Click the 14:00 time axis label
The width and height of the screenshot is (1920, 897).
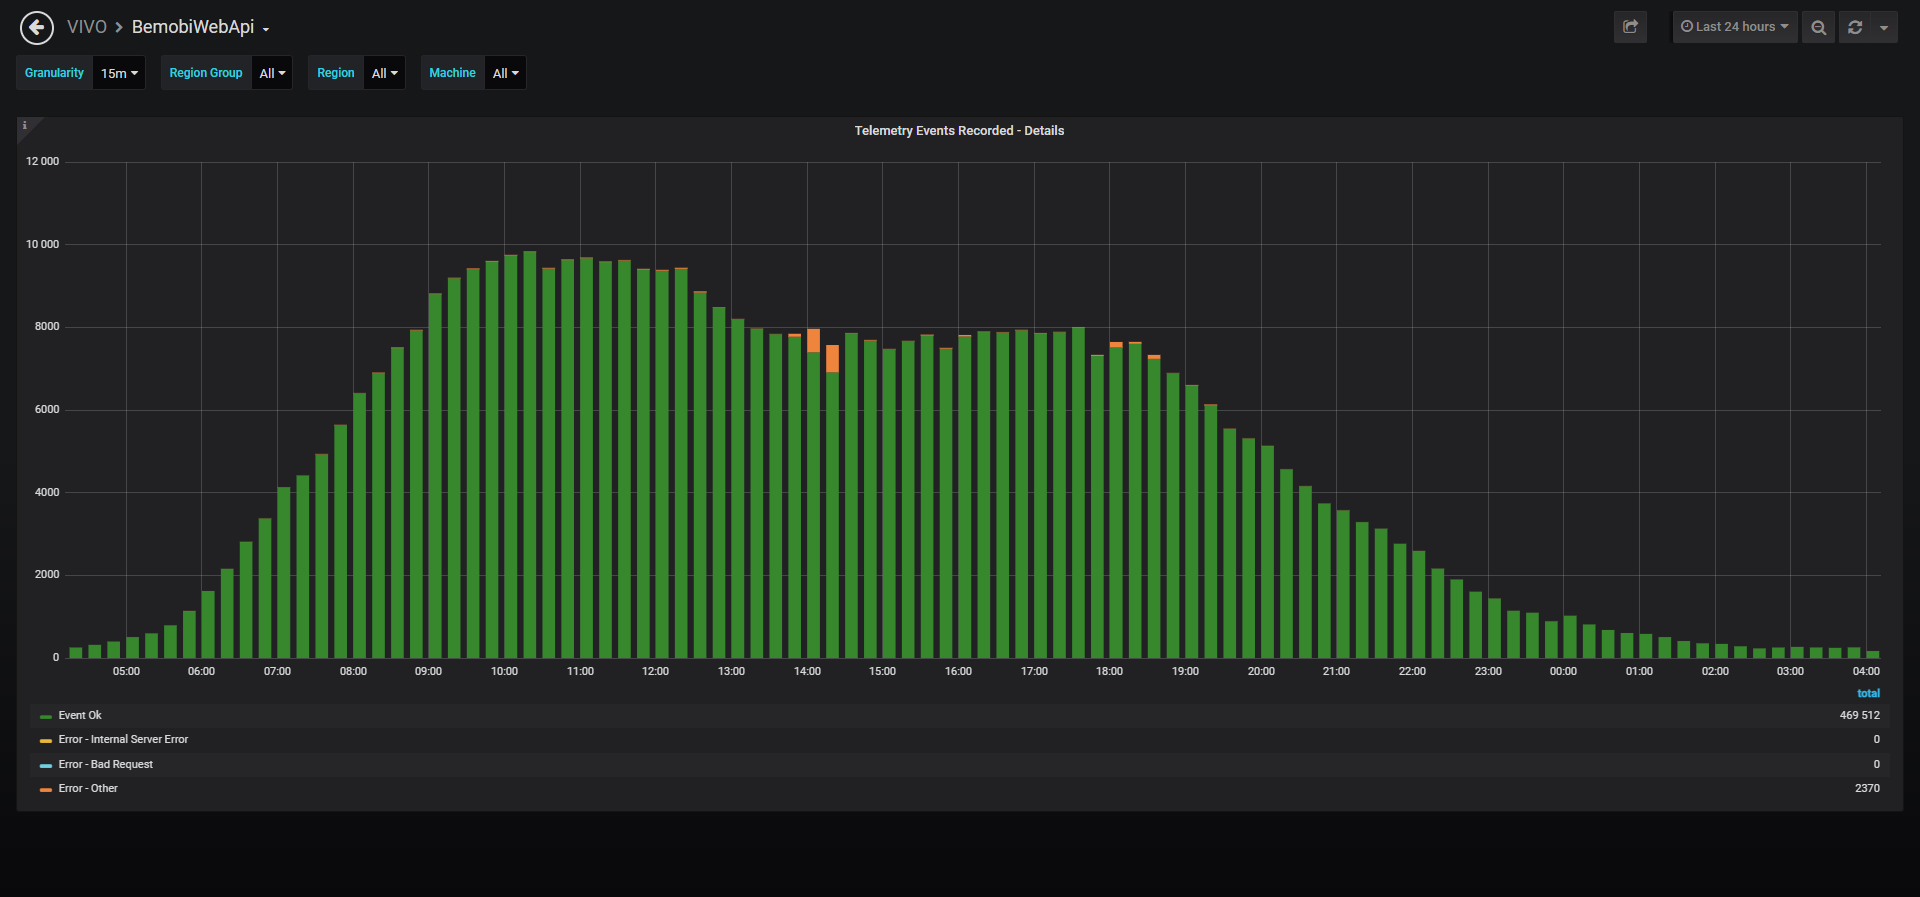pos(807,672)
